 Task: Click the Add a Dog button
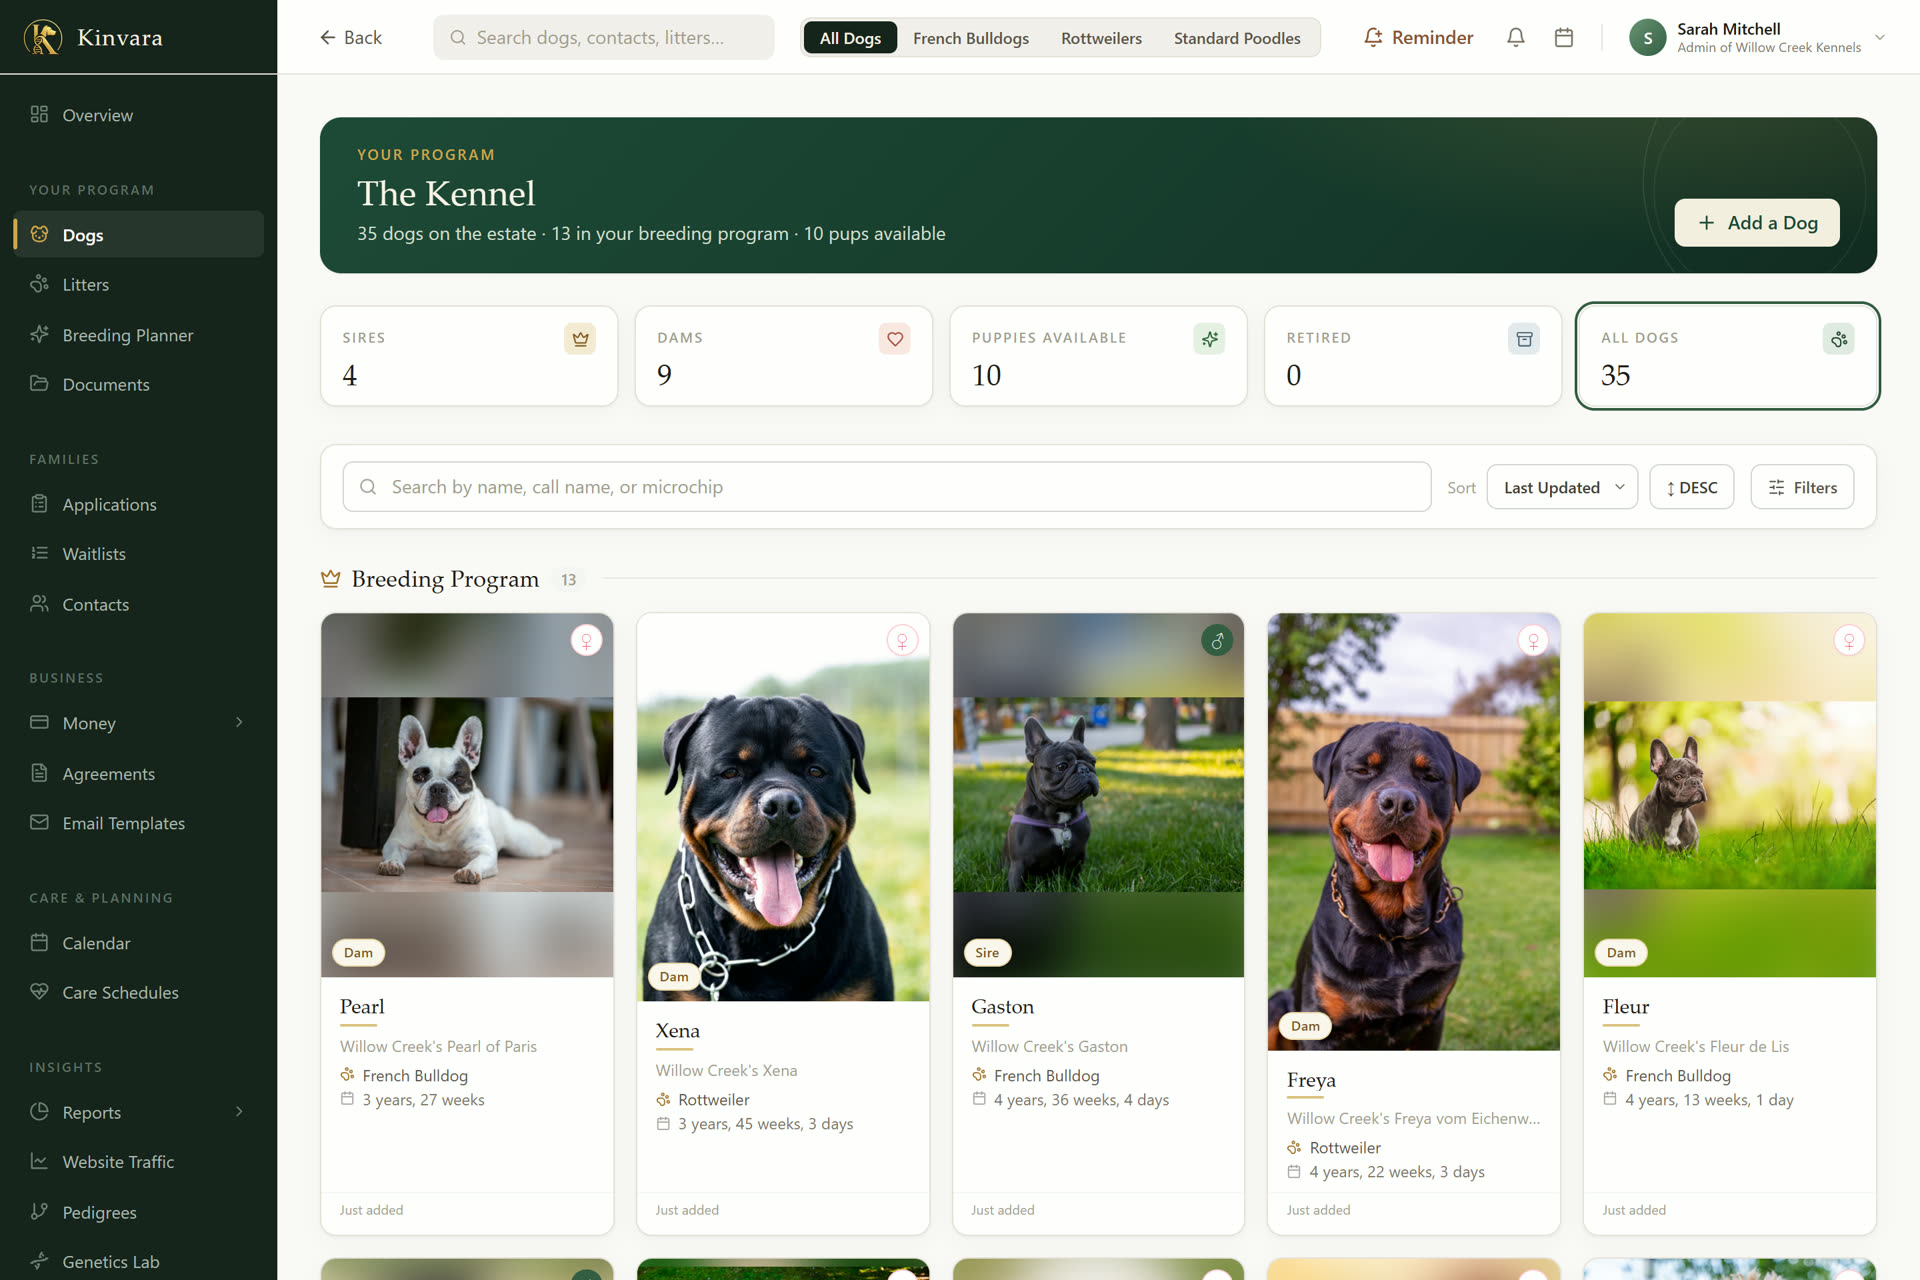point(1757,222)
